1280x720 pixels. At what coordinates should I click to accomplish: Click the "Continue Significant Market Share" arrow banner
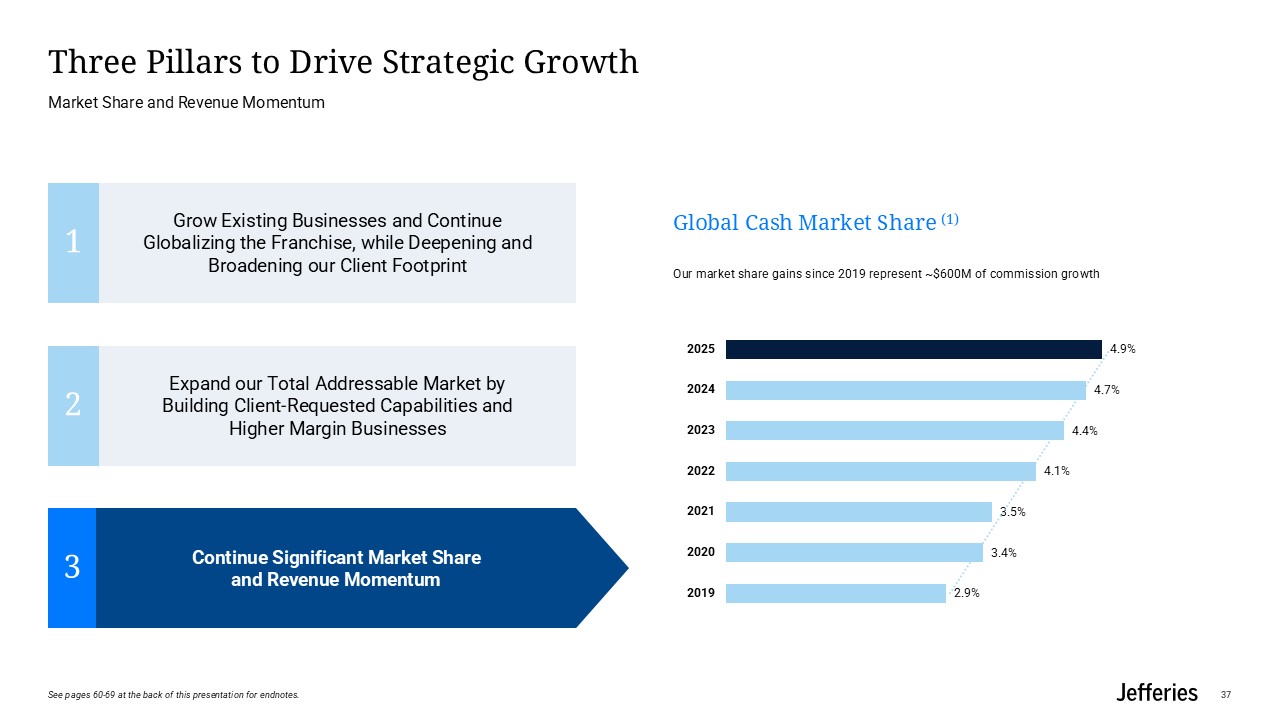click(337, 568)
